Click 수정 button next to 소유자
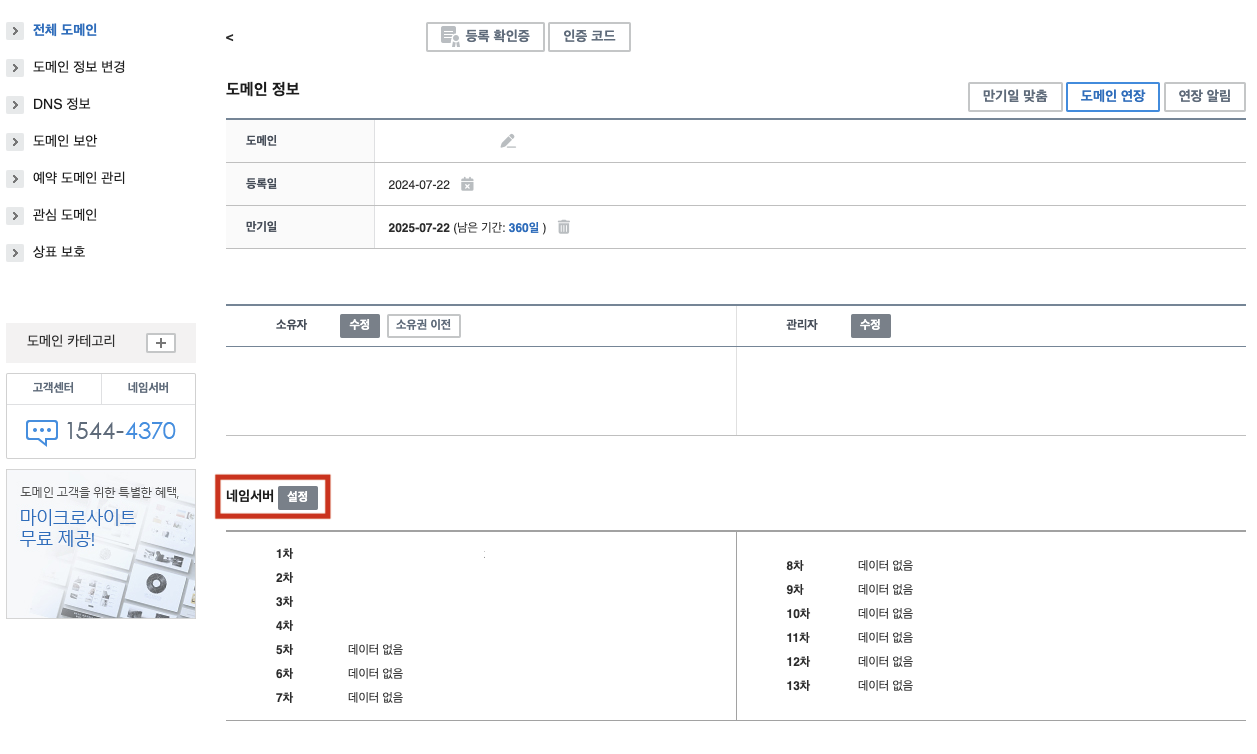Image resolution: width=1257 pixels, height=754 pixels. click(x=360, y=326)
